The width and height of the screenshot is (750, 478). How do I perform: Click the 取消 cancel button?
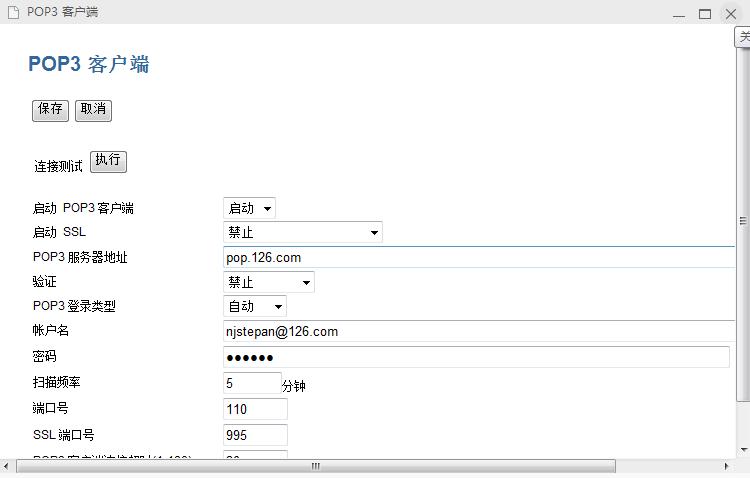tap(93, 111)
